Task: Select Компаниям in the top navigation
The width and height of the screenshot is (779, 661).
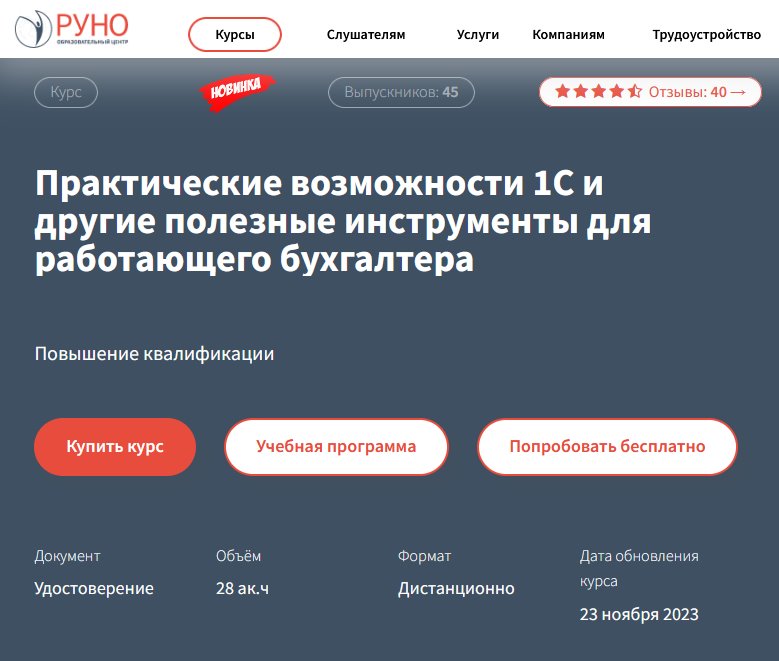Action: tap(568, 34)
